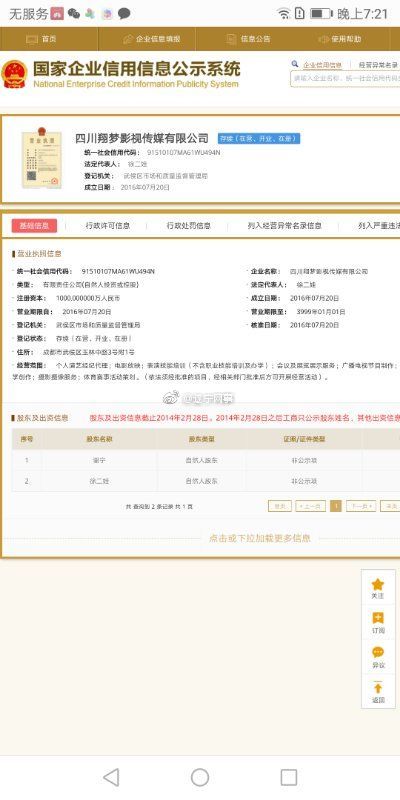Click registered capital 1000.000000万人民币
This screenshot has height=800, width=400.
(88, 298)
